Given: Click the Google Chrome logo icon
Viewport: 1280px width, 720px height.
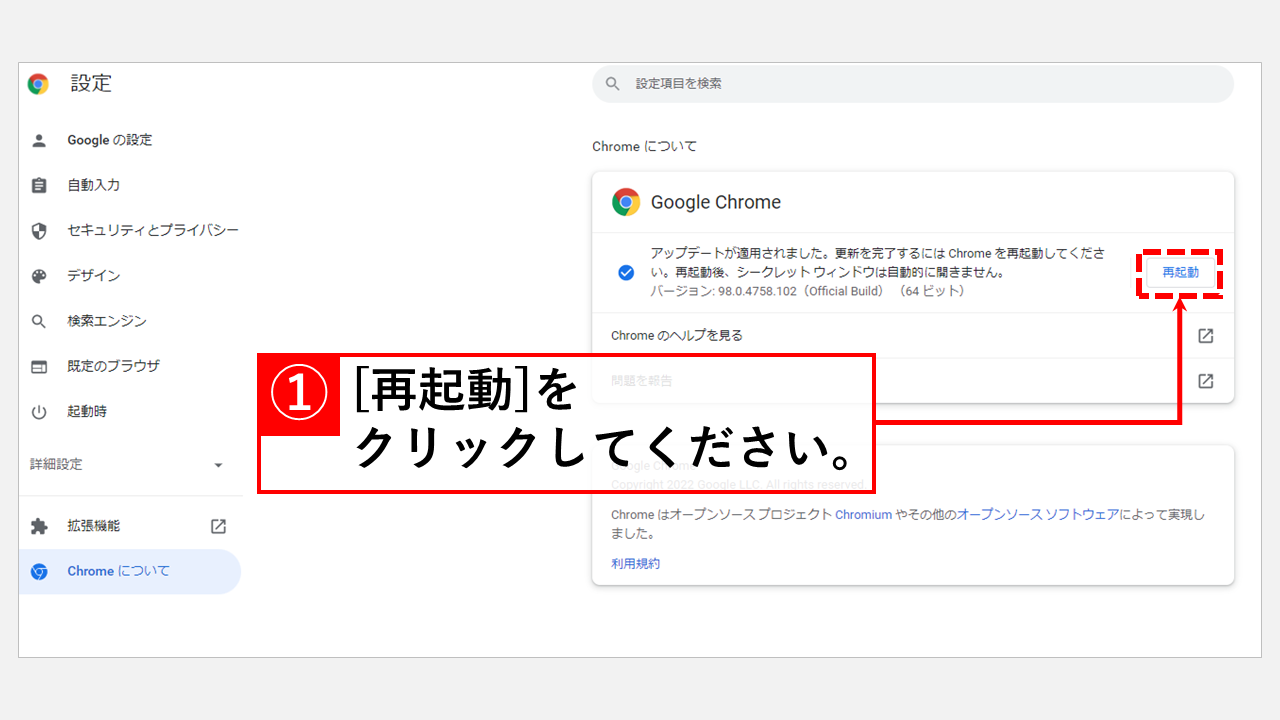Looking at the screenshot, I should pyautogui.click(x=625, y=201).
